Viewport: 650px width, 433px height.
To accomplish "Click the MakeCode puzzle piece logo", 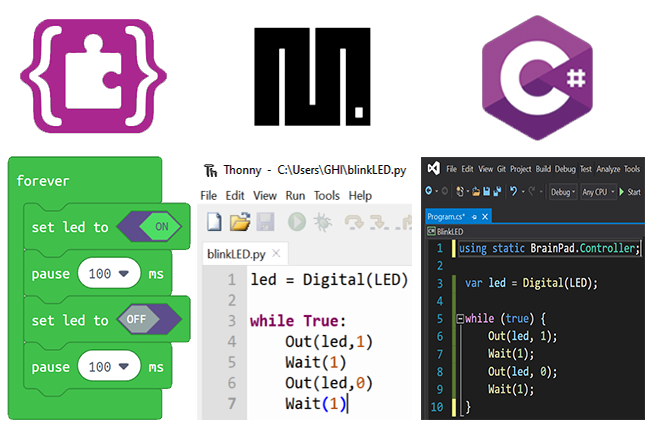I will (x=94, y=76).
